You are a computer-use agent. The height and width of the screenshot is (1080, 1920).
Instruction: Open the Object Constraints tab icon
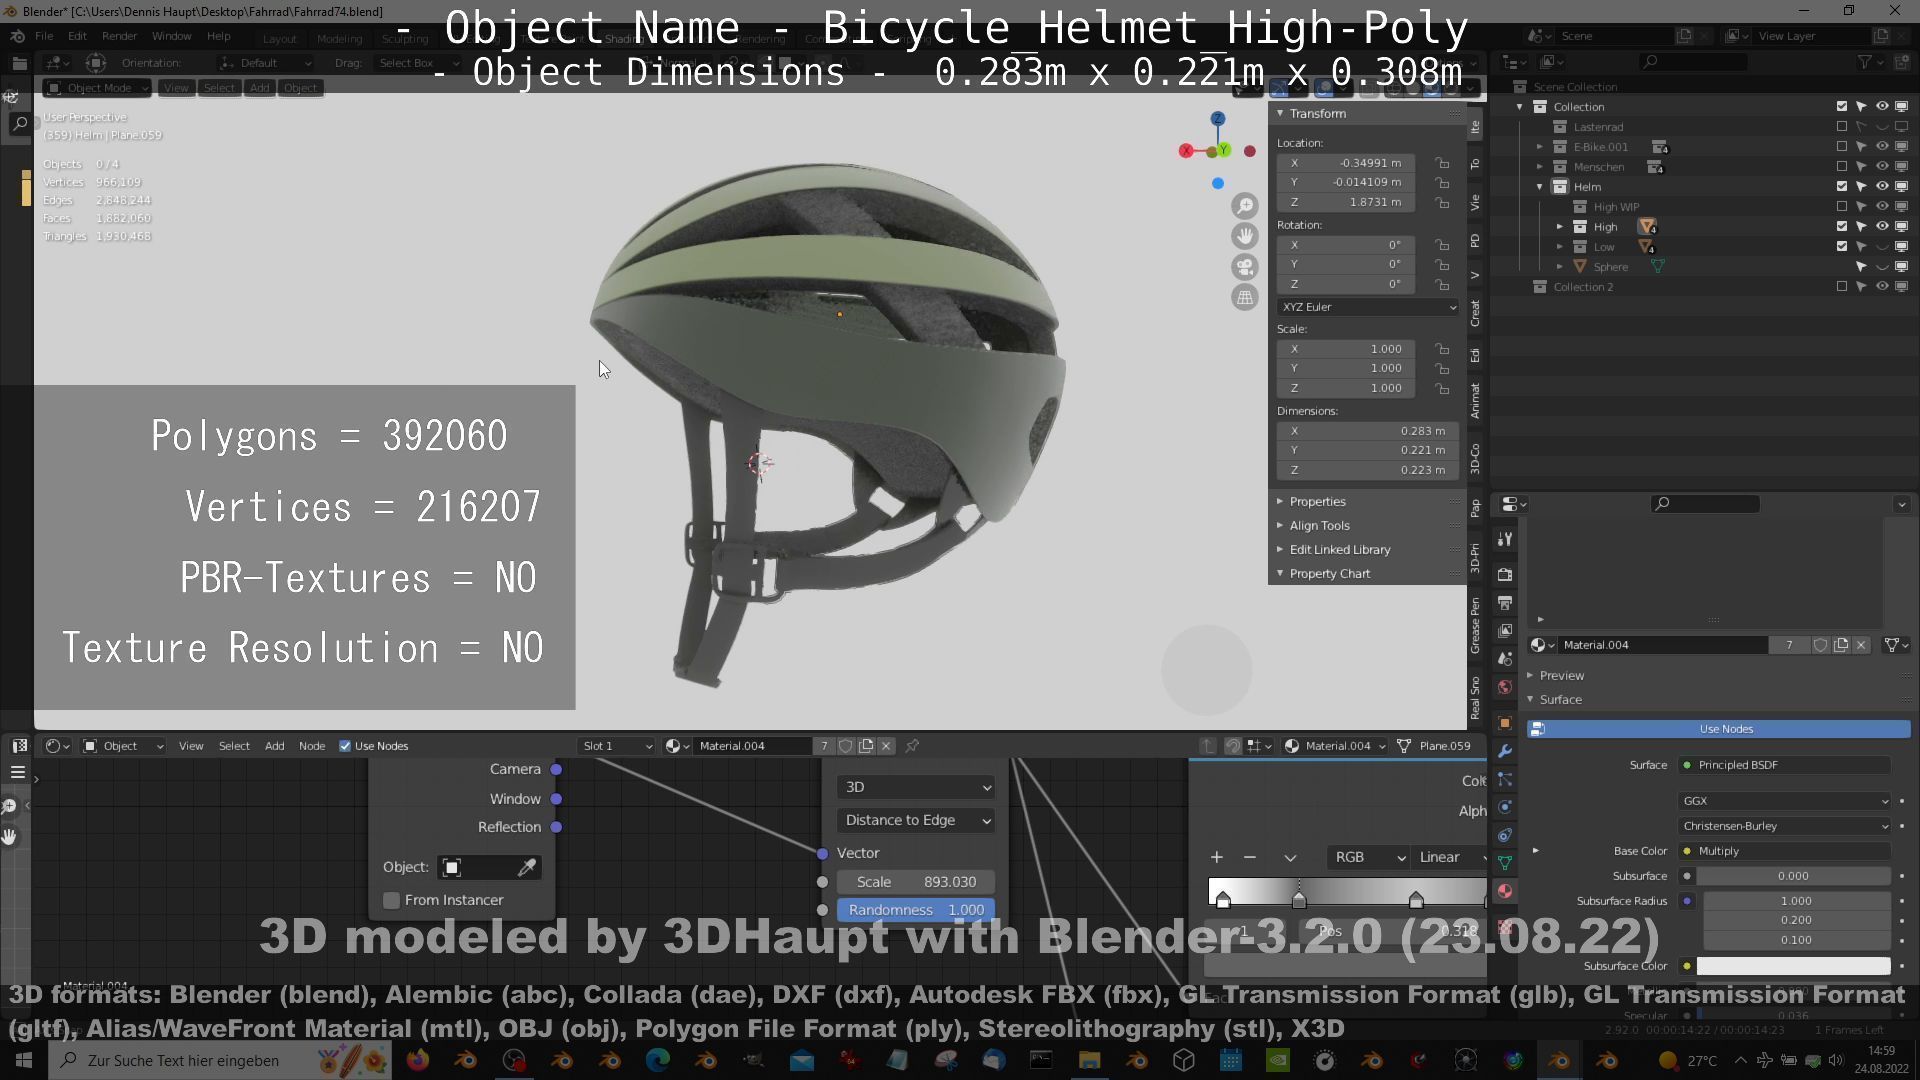(1505, 835)
